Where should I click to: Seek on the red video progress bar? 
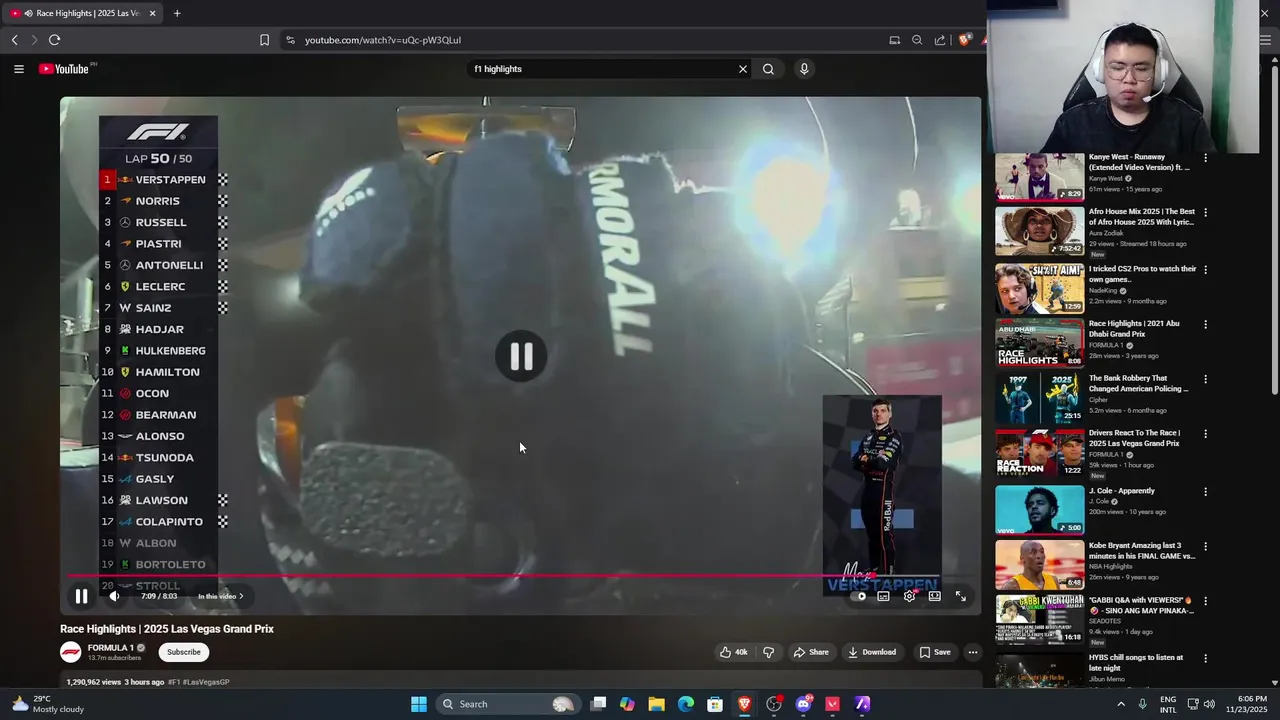coord(504,576)
